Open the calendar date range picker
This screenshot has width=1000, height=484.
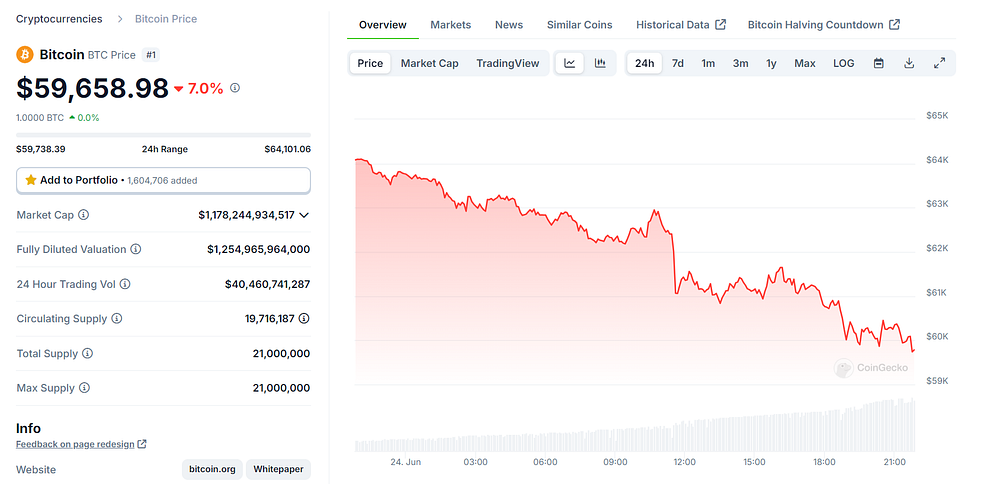(878, 63)
